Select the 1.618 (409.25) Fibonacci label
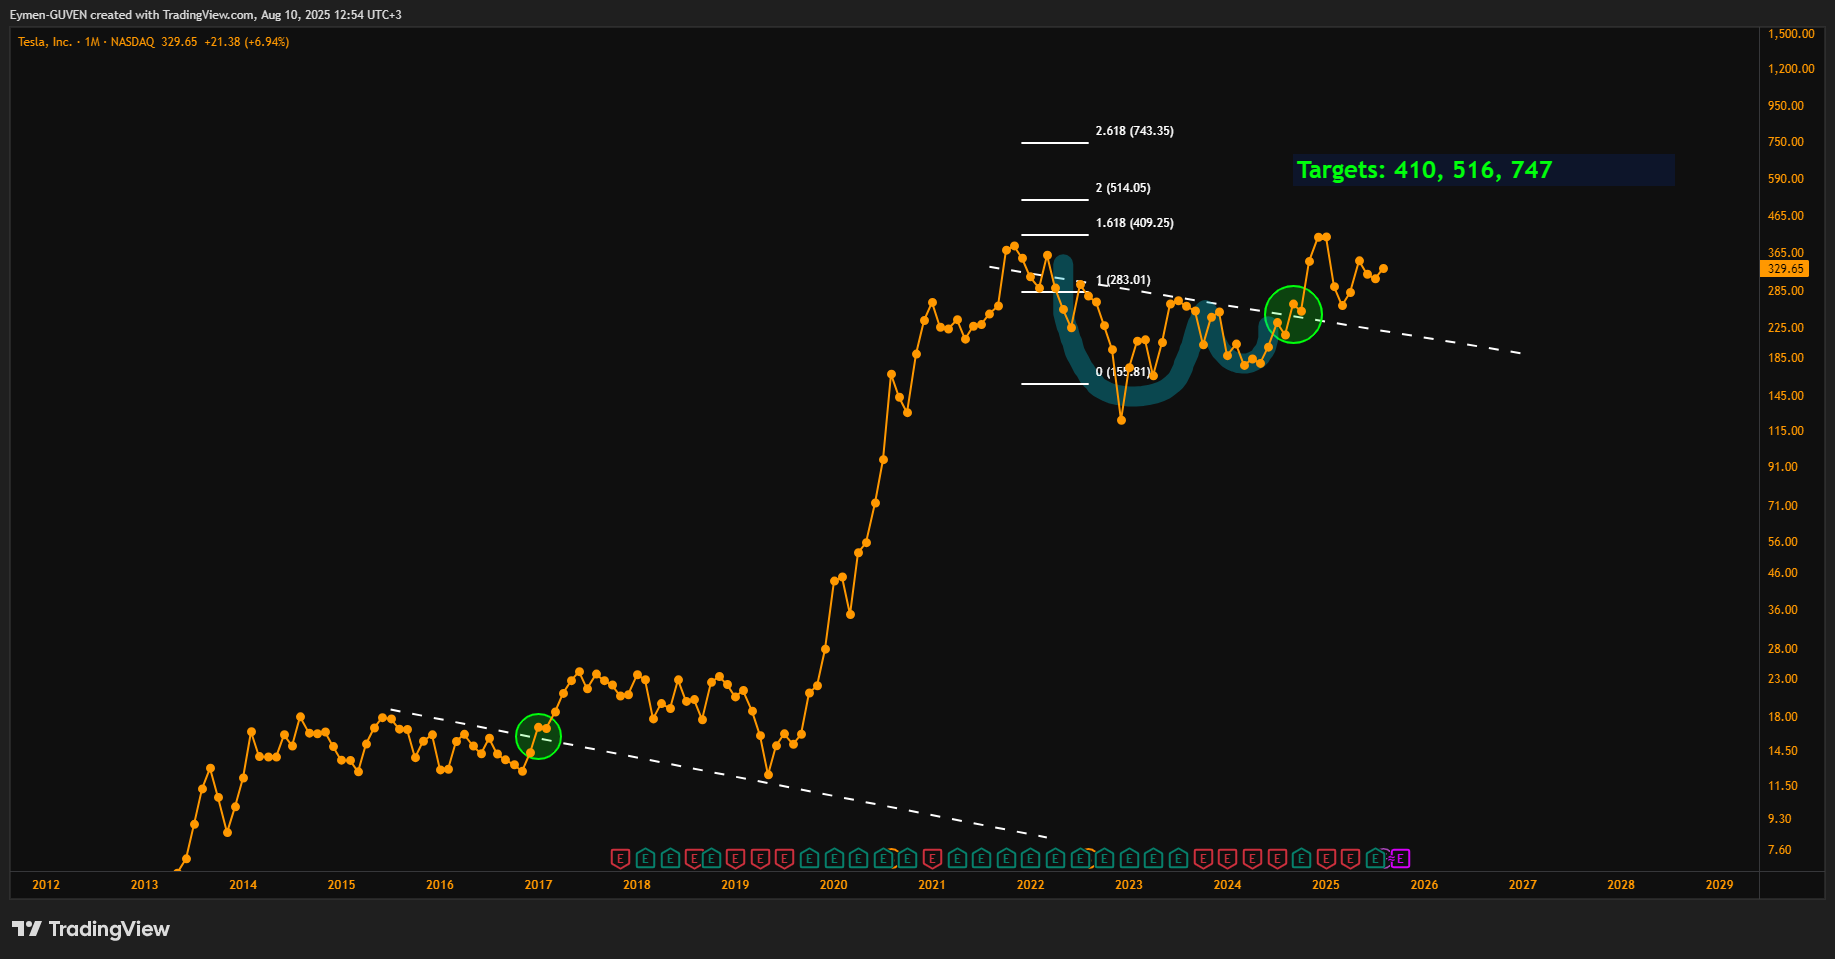 point(1134,223)
